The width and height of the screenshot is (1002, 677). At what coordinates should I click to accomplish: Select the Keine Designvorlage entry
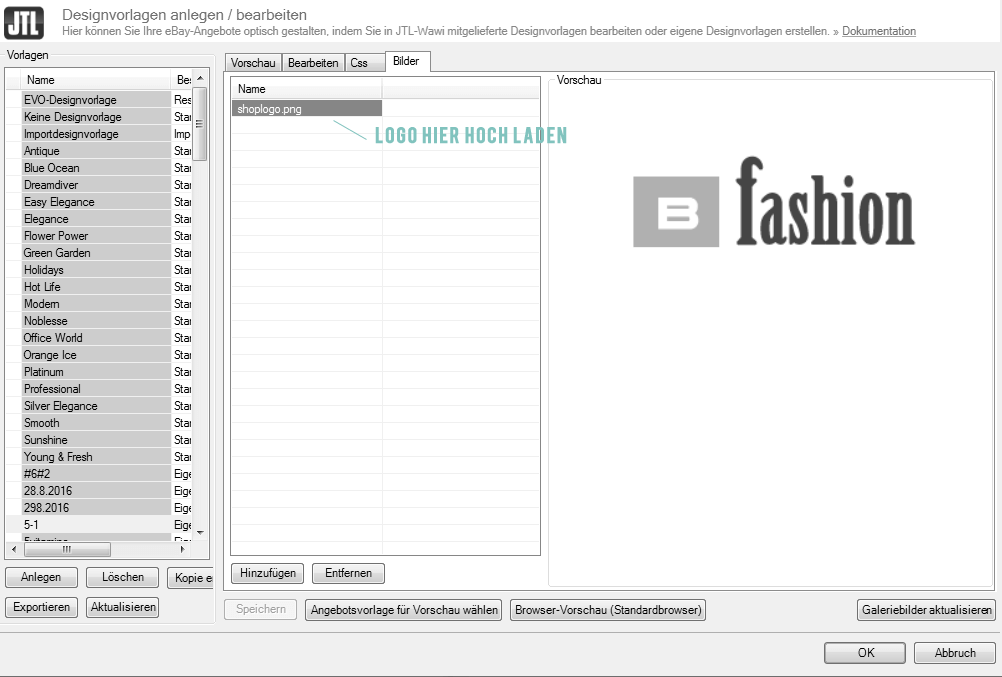[x=96, y=117]
